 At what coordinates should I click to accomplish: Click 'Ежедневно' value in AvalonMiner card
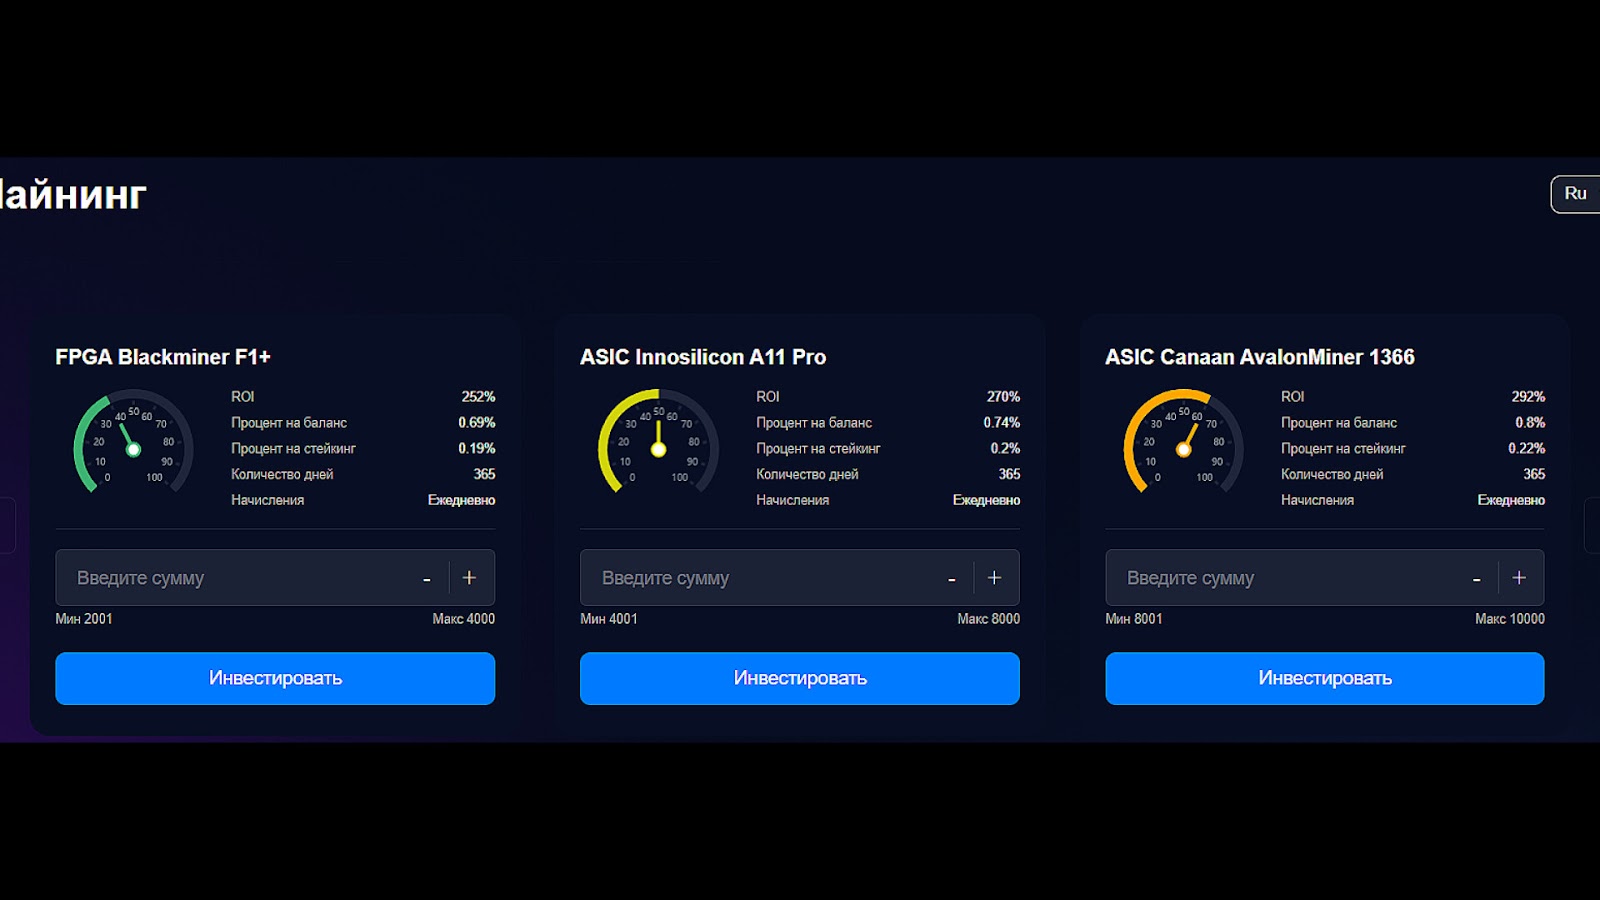[1512, 500]
